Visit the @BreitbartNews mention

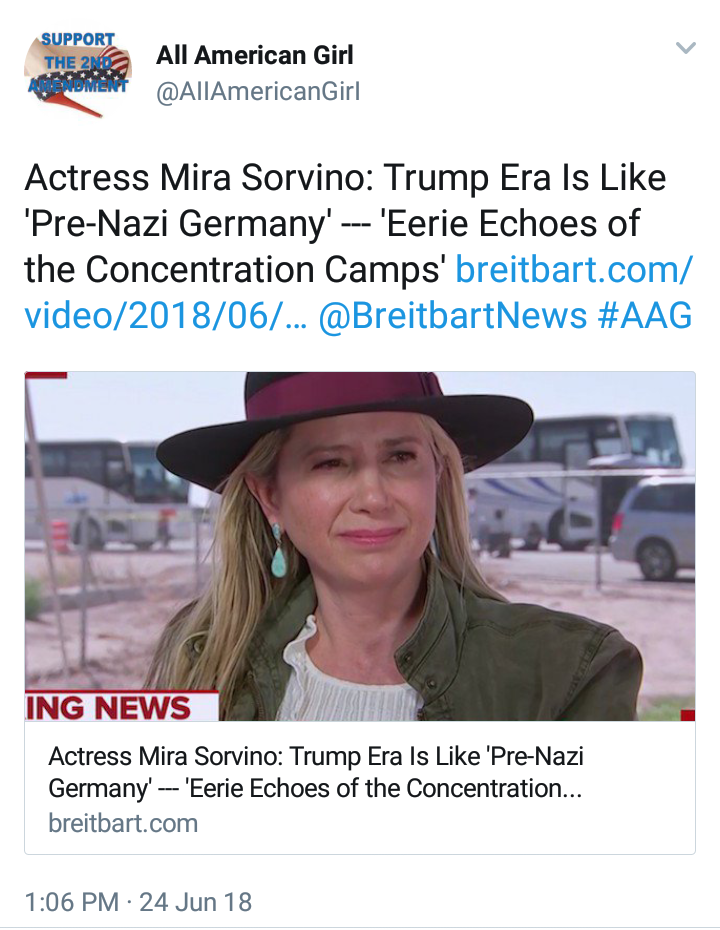tap(453, 316)
